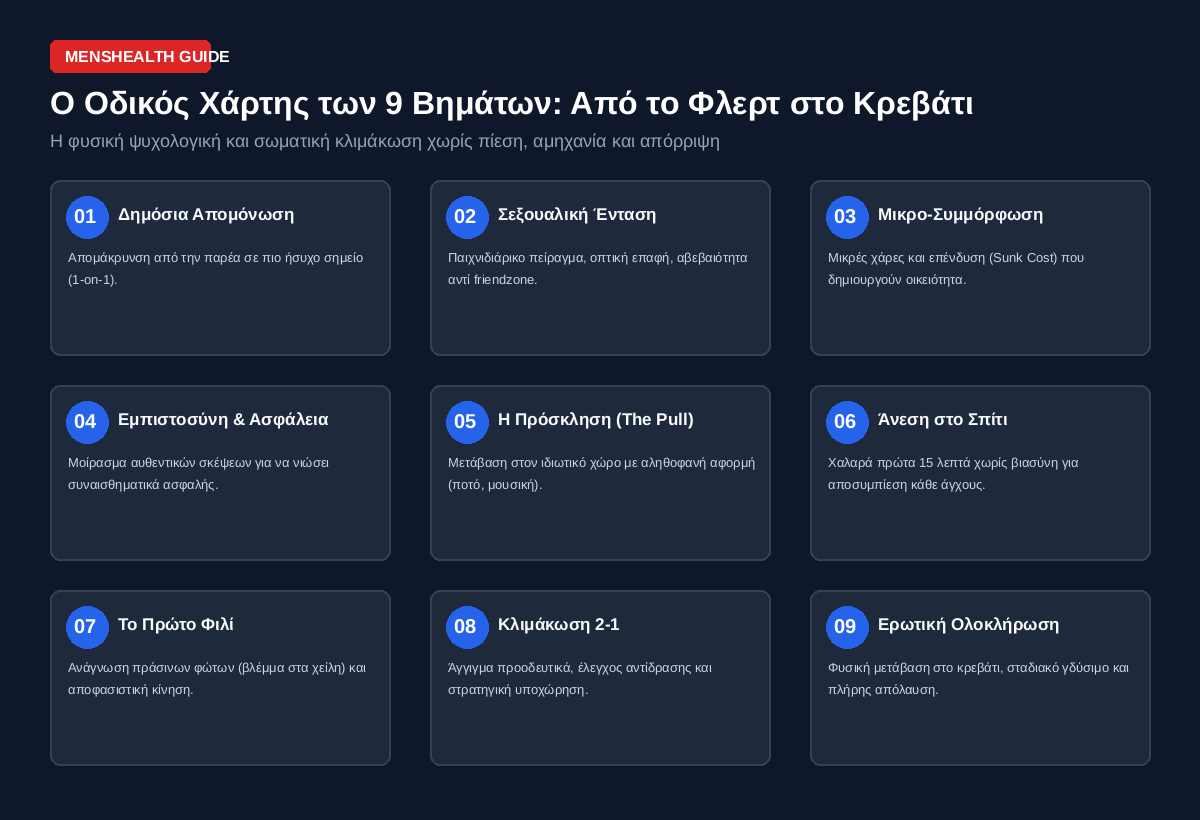1200x820 pixels.
Task: Click the 'Μικρο-Συμμόρφωση' heading
Action: pyautogui.click(x=960, y=215)
